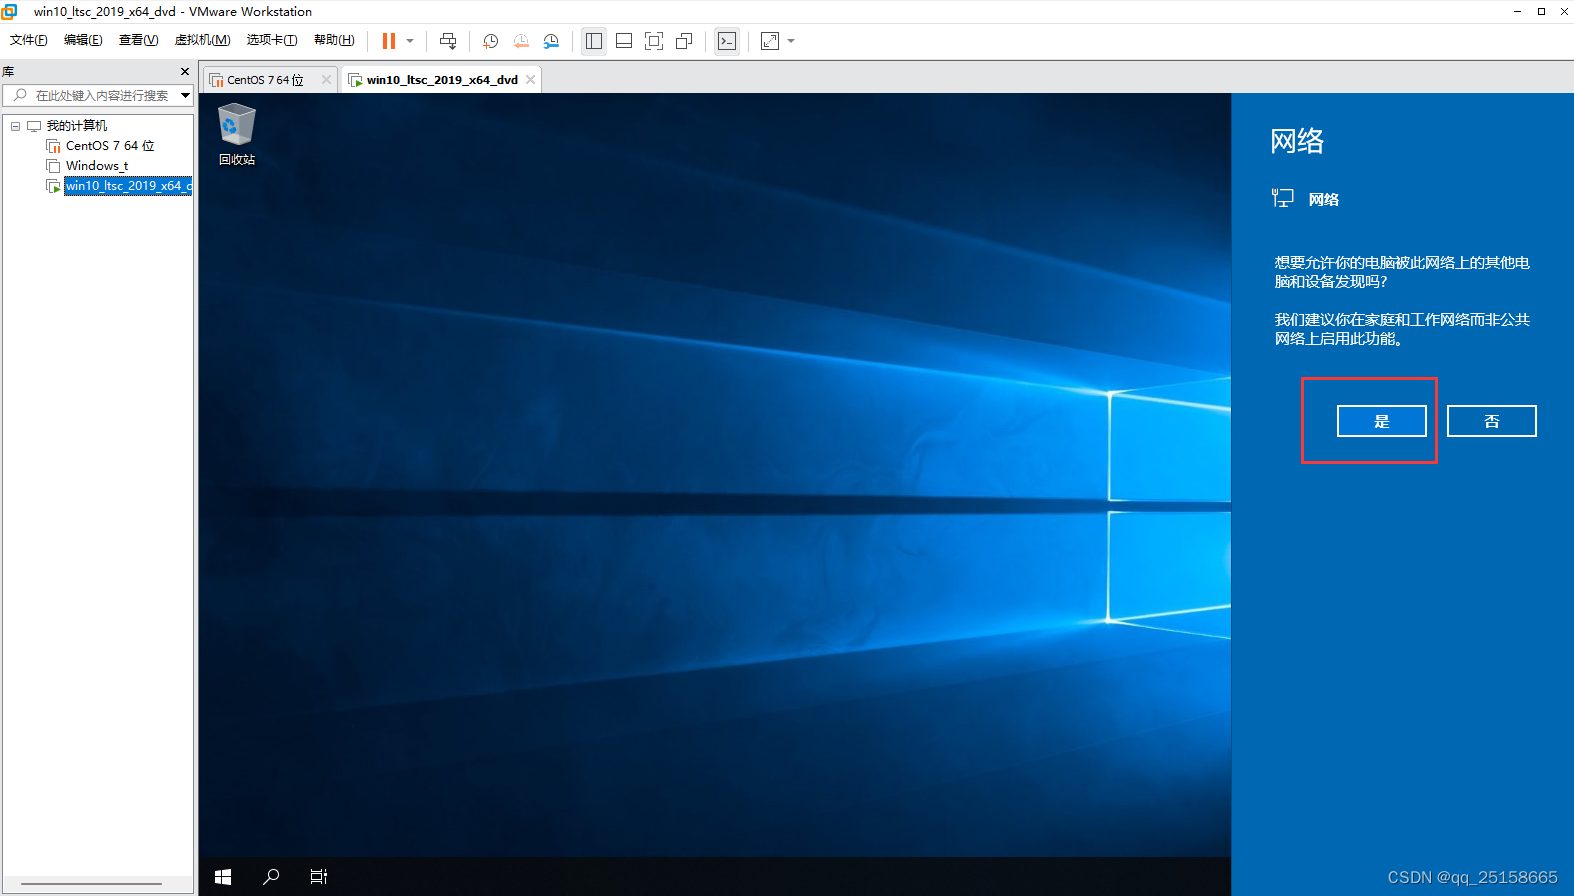Screen dimensions: 1574x896
Task: Open the 虚拟机(M) menu
Action: [202, 40]
